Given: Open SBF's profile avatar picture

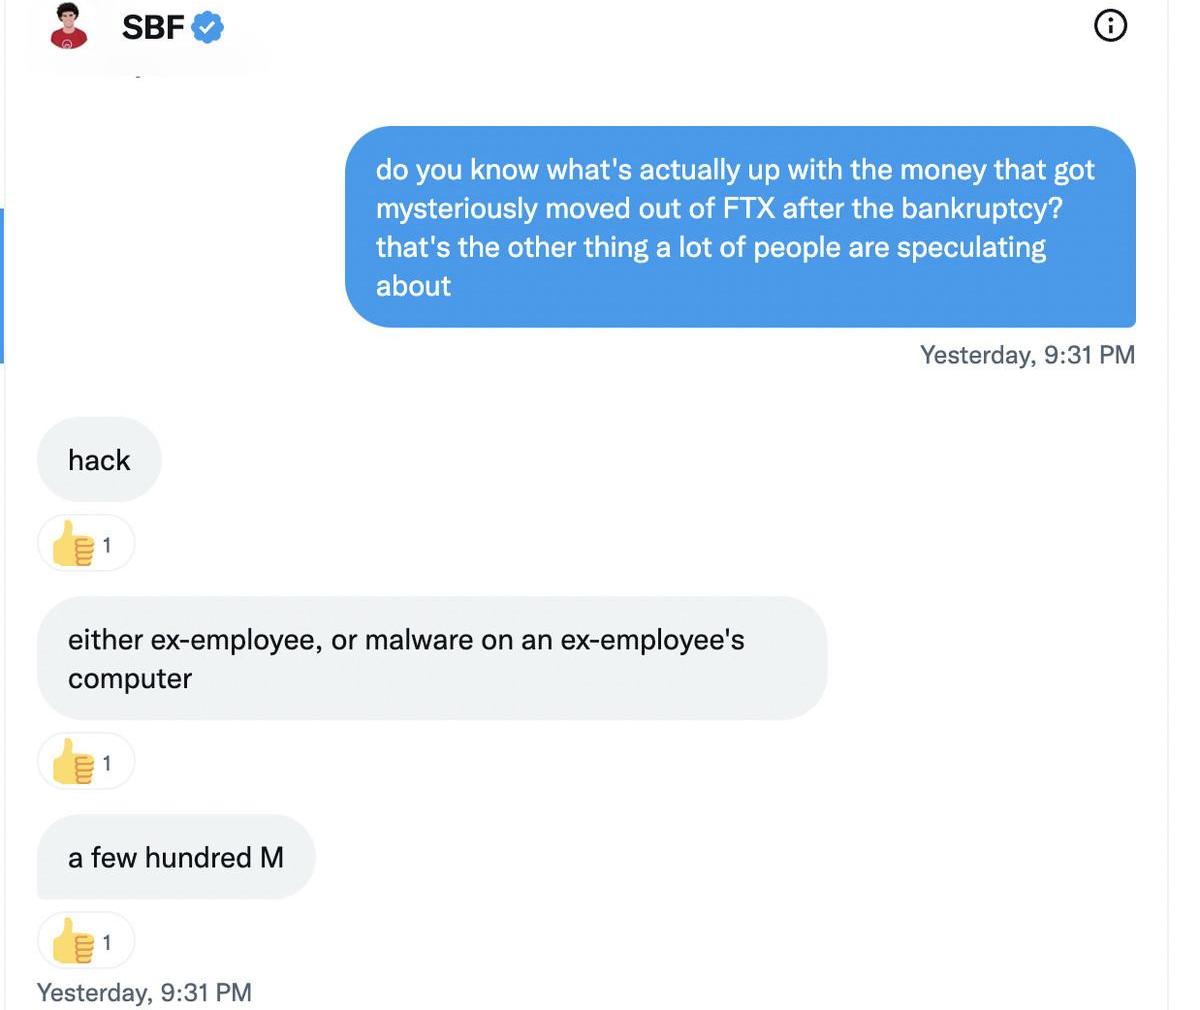Looking at the screenshot, I should point(68,26).
